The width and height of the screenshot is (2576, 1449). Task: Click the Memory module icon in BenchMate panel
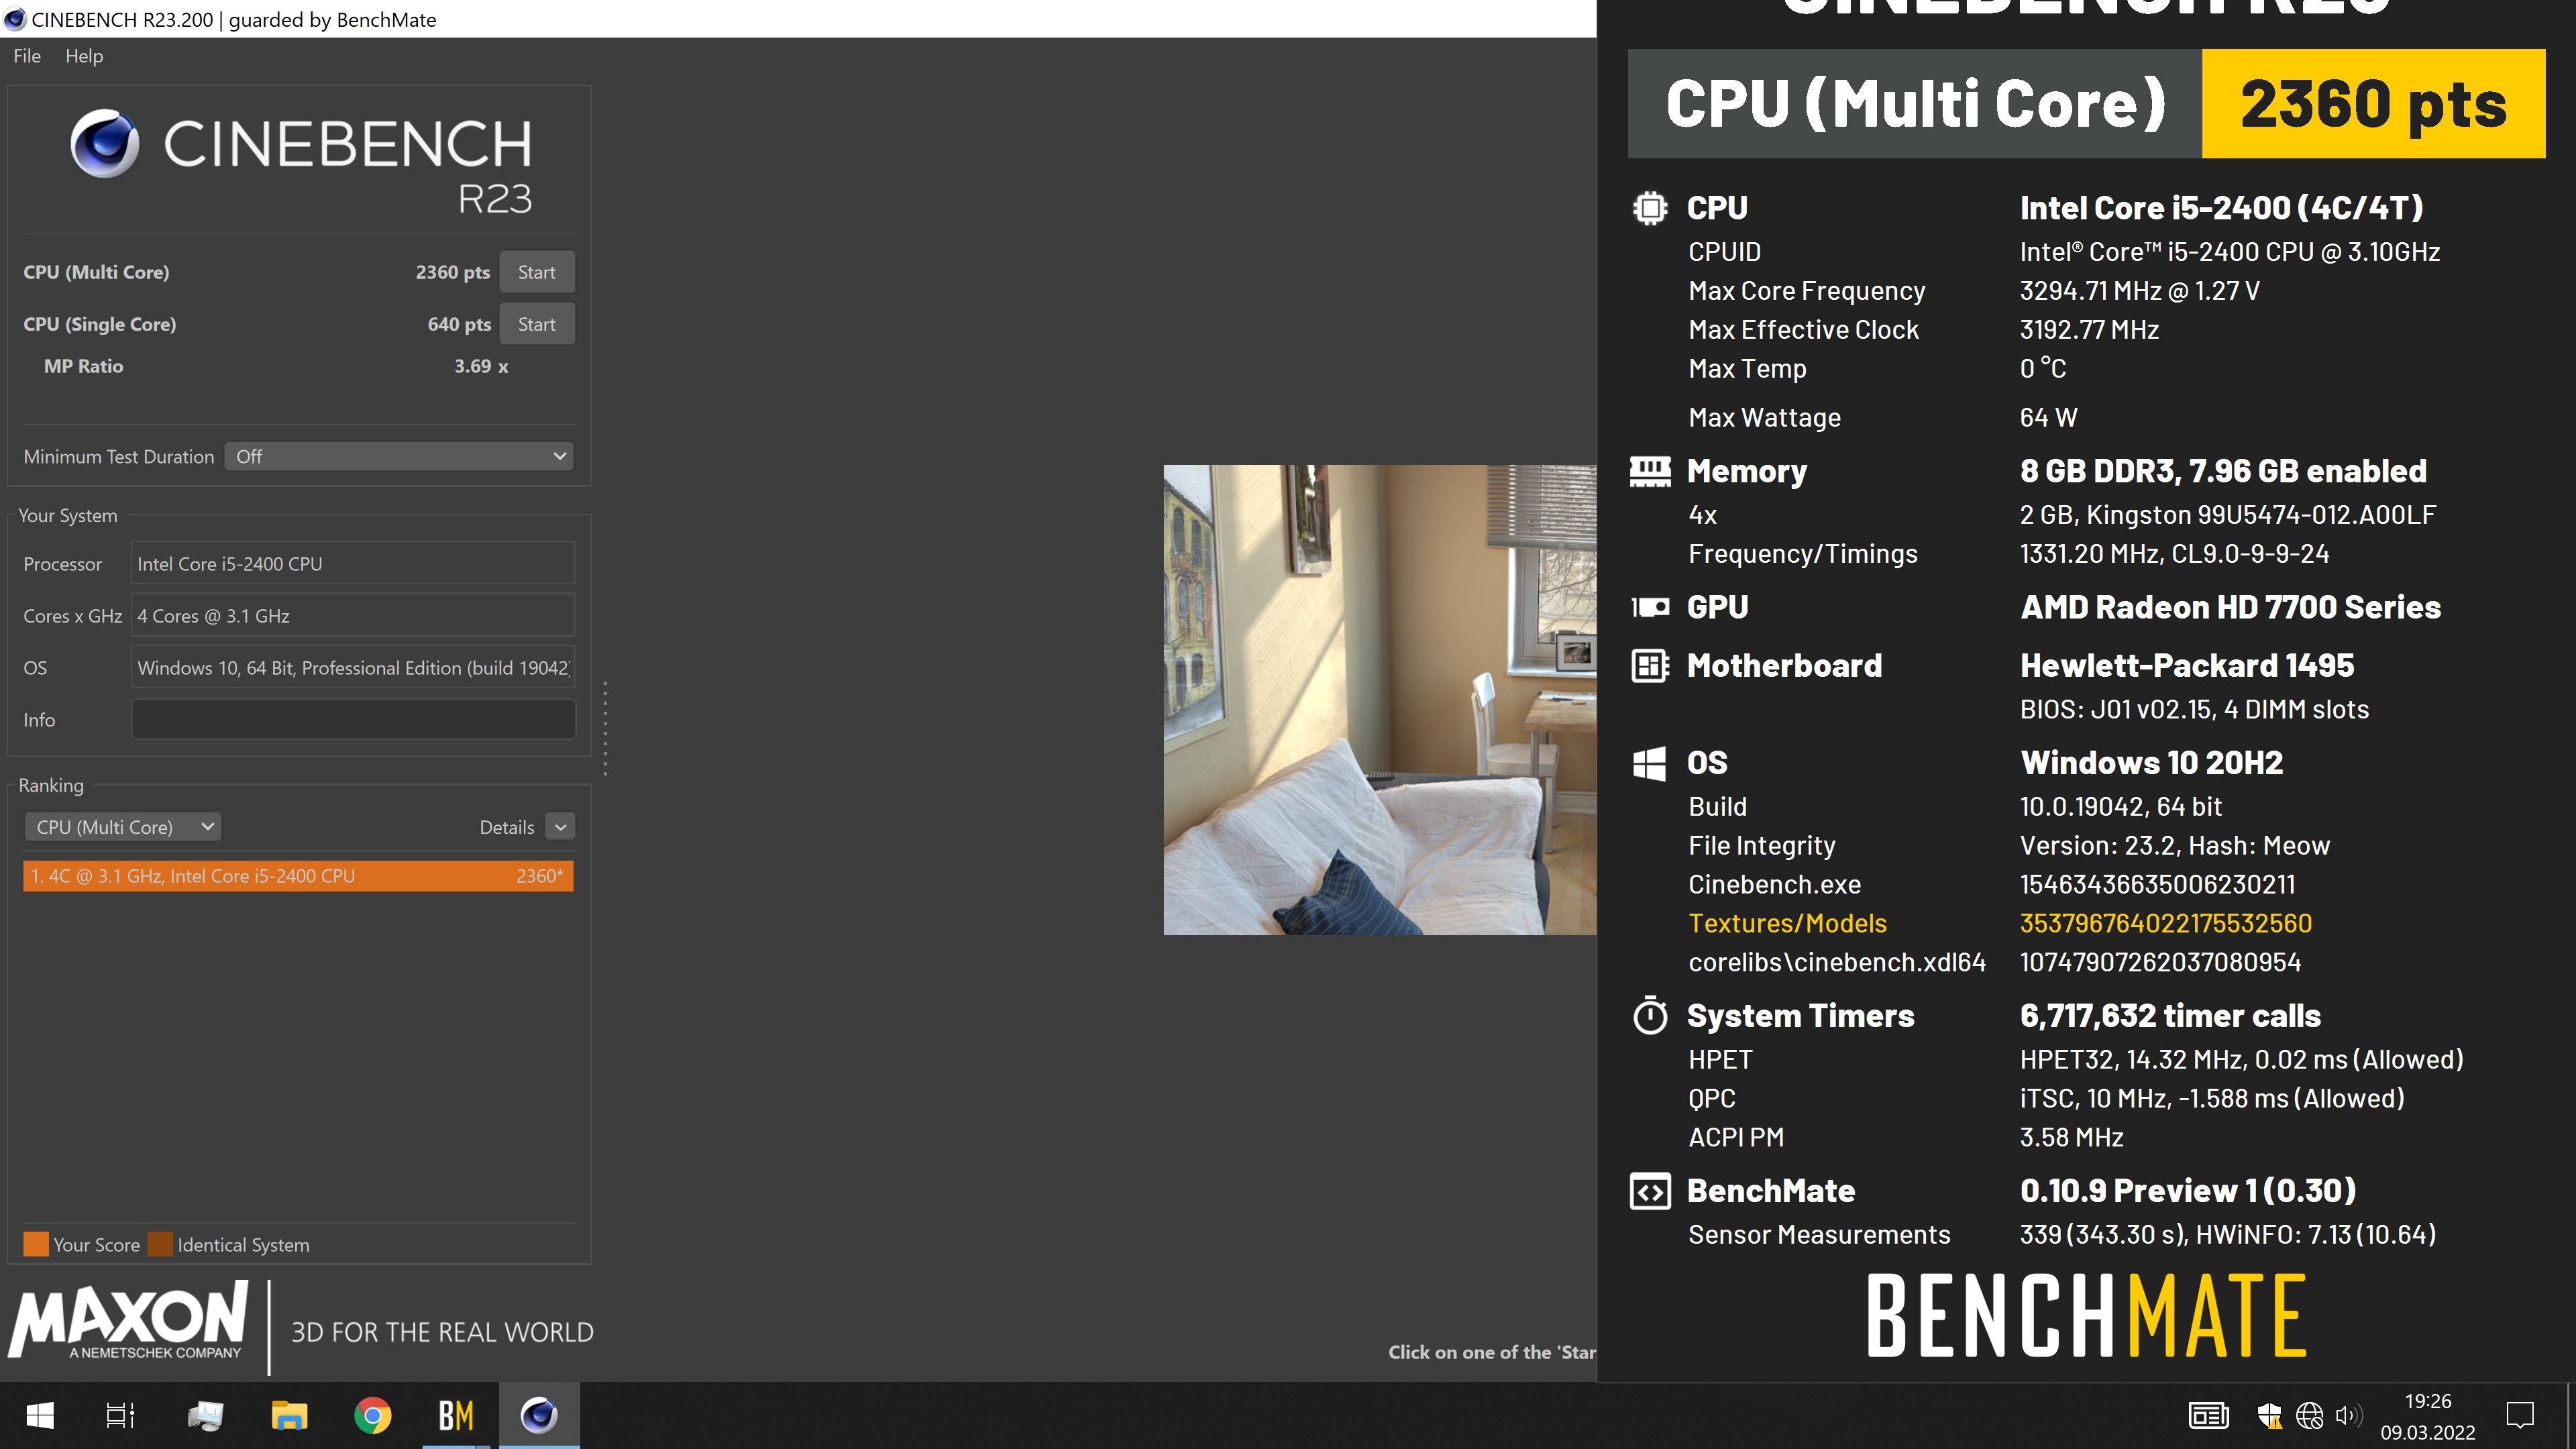[x=1650, y=471]
